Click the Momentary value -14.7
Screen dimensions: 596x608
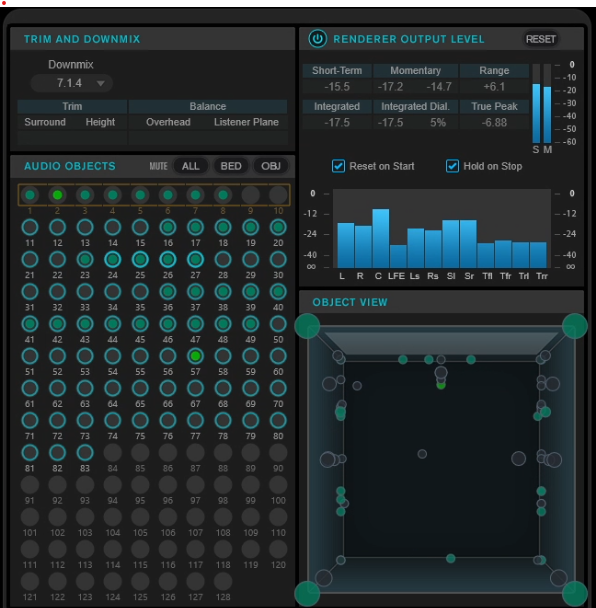[439, 86]
